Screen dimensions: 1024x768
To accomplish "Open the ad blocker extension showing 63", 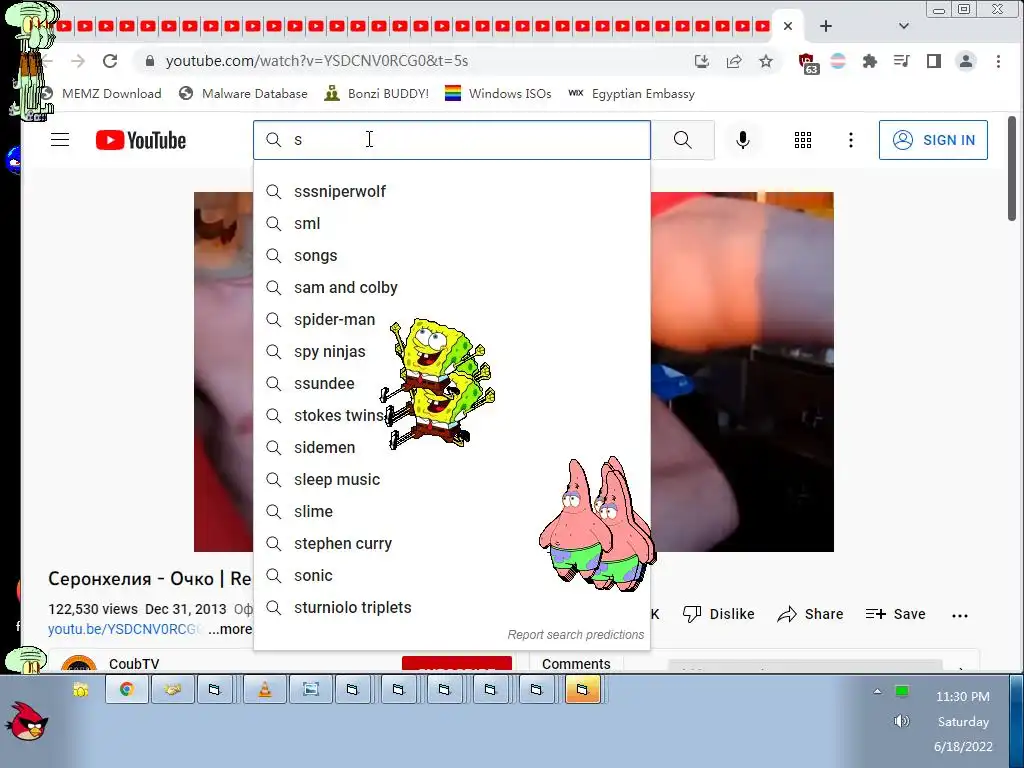I will (808, 63).
